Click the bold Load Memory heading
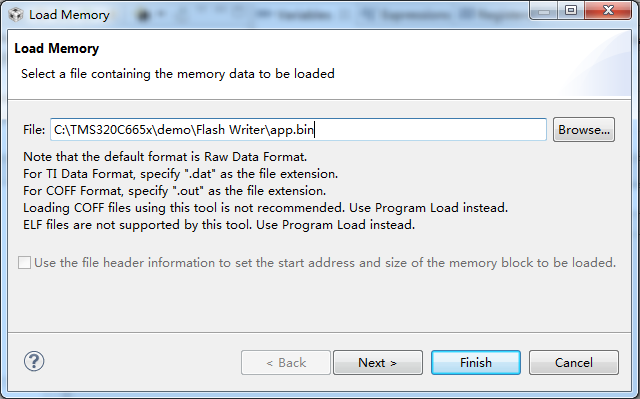 click(x=57, y=48)
